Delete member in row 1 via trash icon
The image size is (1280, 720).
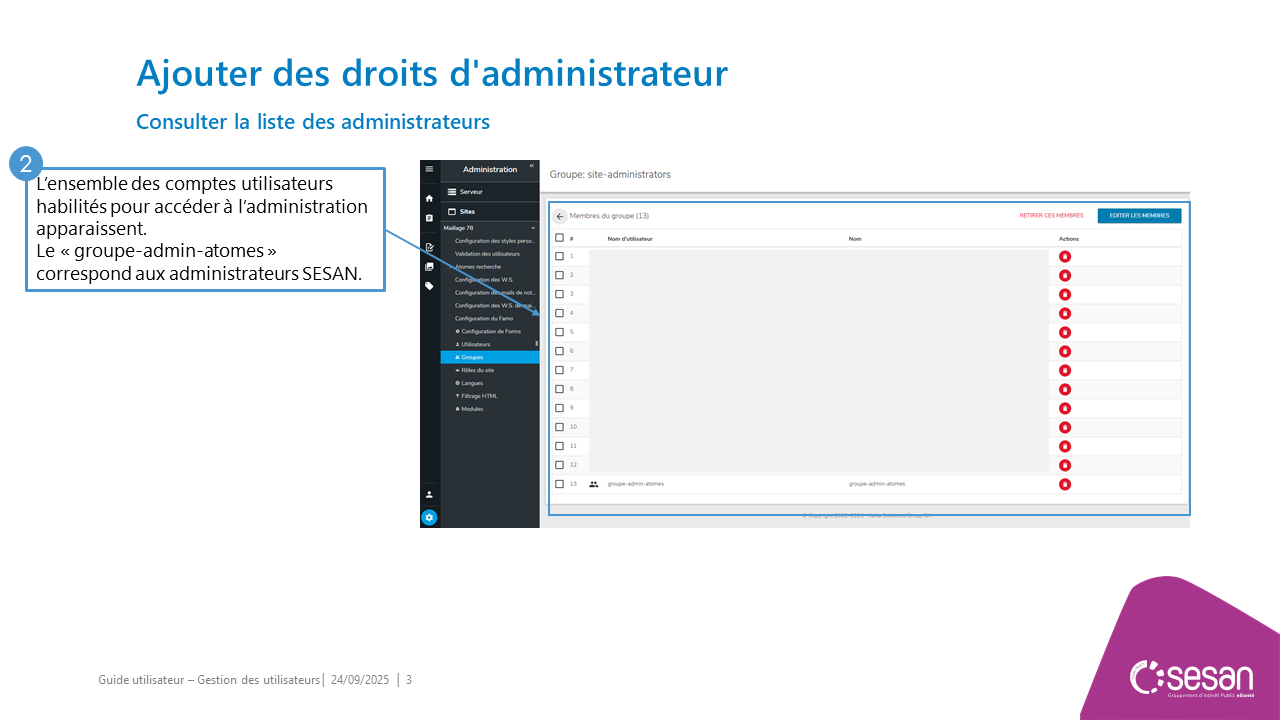[1065, 257]
